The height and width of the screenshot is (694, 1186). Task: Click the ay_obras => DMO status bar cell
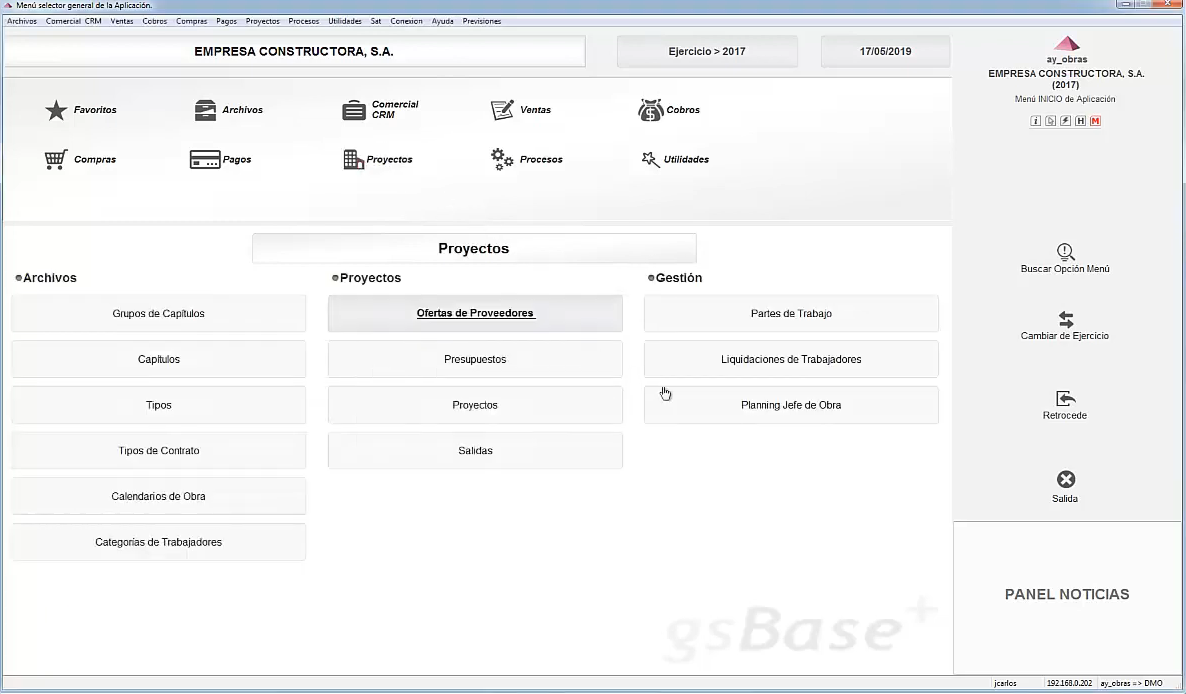click(x=1131, y=683)
